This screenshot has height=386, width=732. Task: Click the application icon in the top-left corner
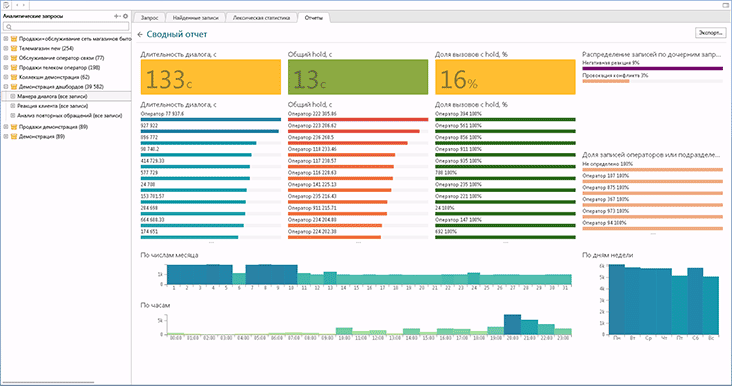pyautogui.click(x=5, y=5)
